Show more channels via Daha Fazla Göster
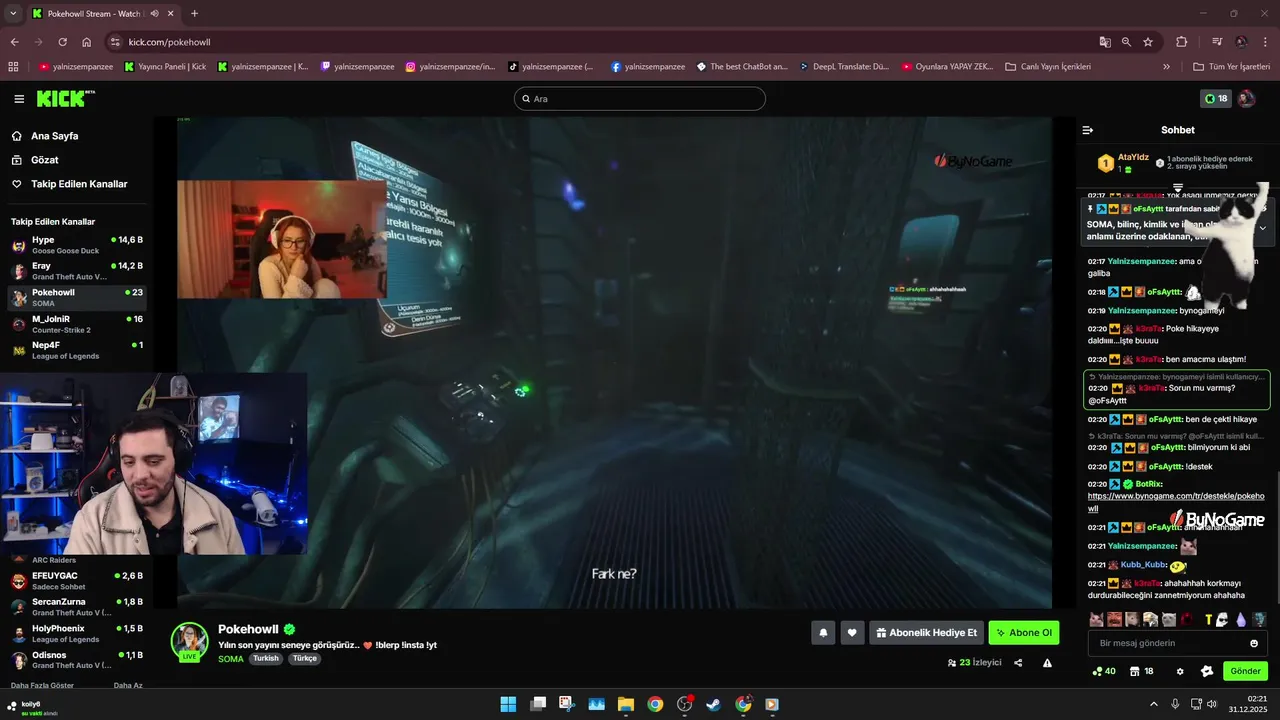Screen dimensions: 1280x720 point(42,685)
